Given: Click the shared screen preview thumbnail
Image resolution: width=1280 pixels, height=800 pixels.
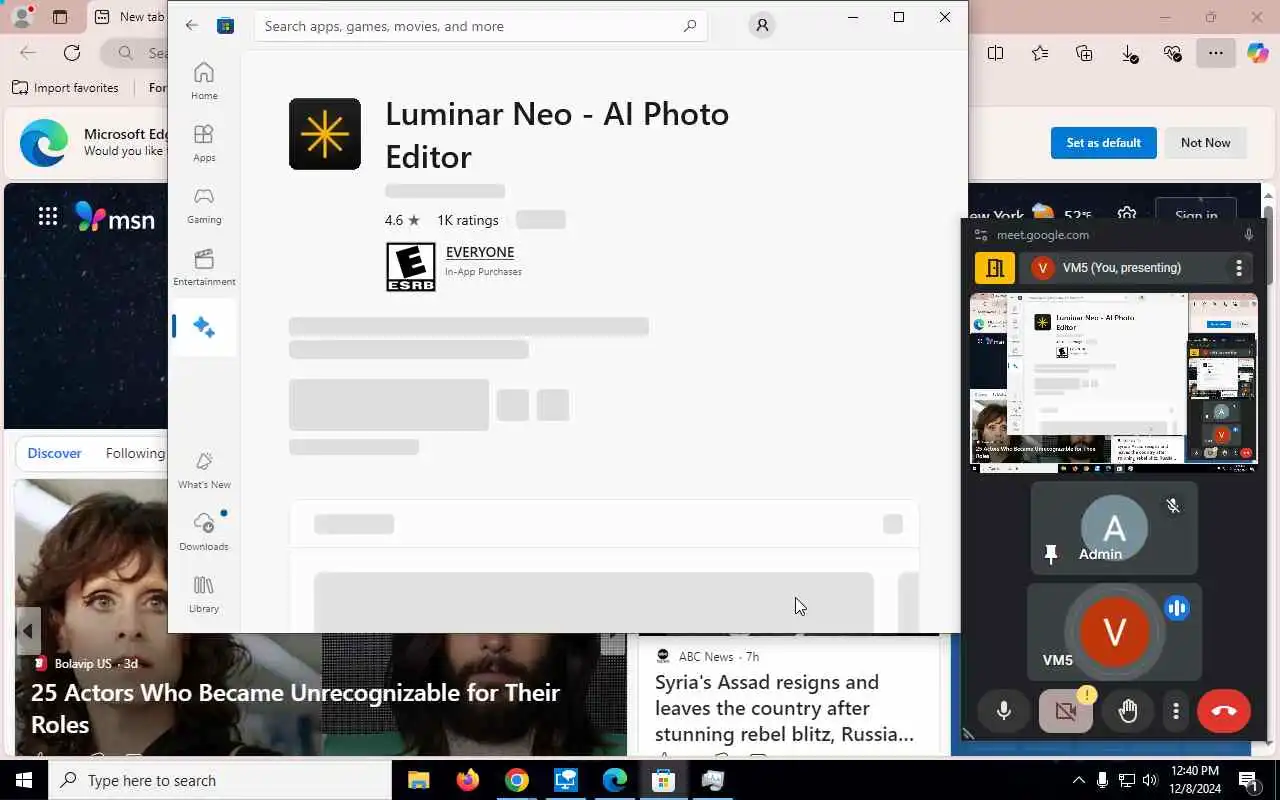Looking at the screenshot, I should 1113,382.
